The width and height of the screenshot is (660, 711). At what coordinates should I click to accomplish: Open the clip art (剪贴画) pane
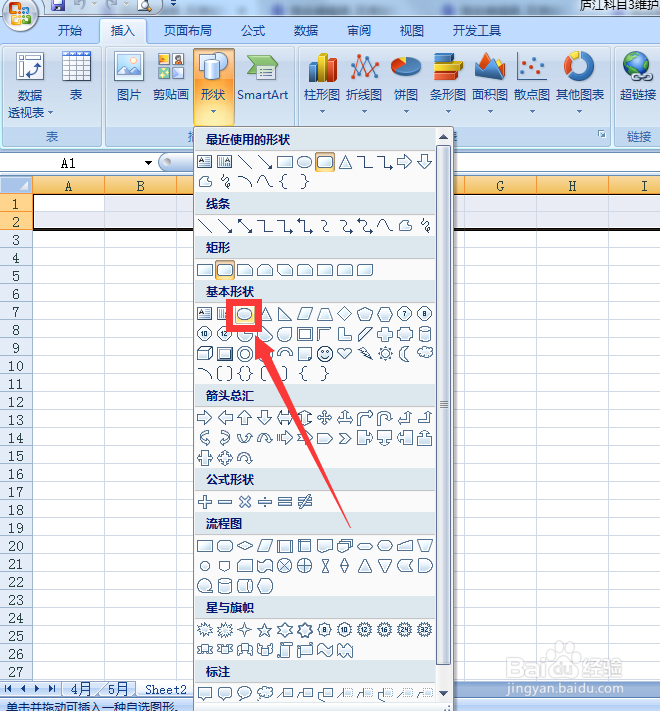coord(171,77)
